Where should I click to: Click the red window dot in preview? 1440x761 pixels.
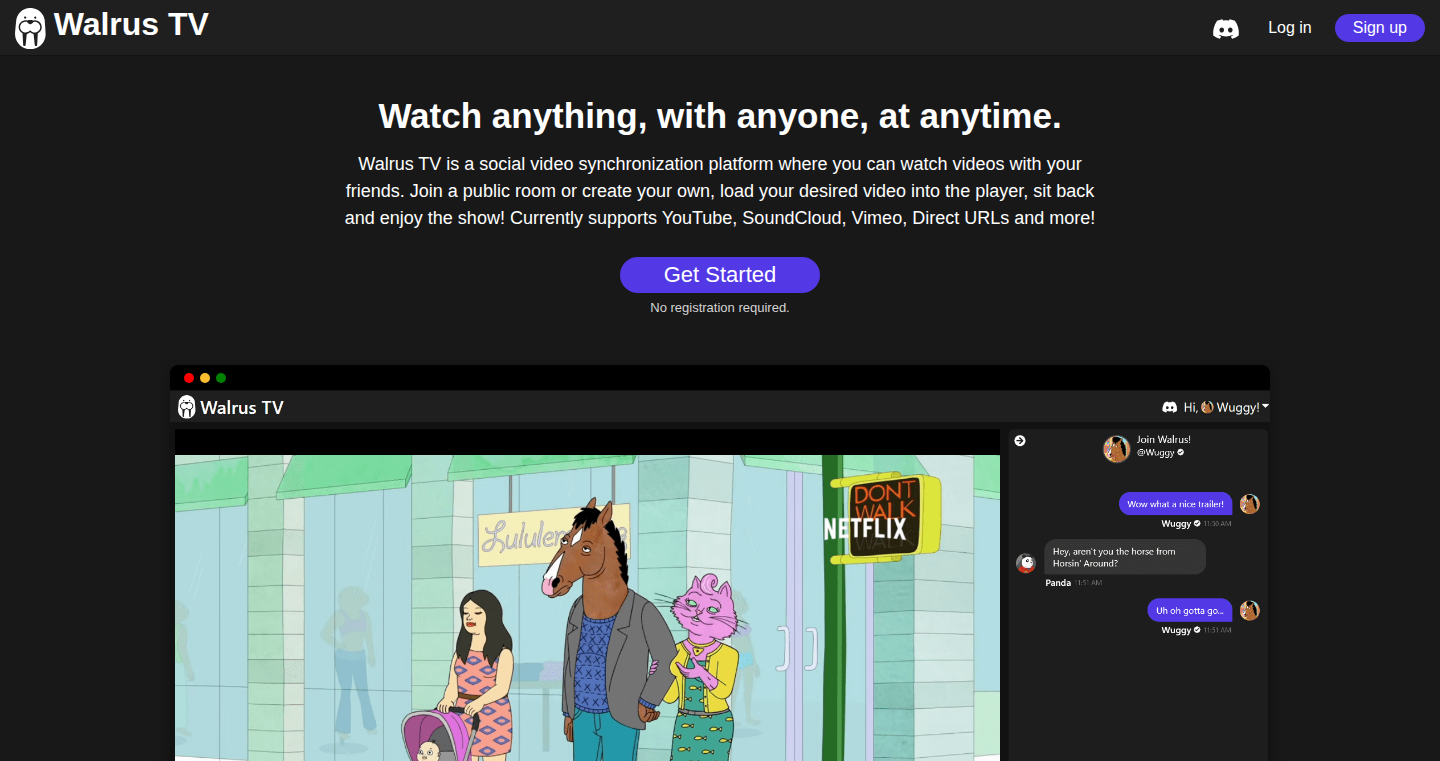click(189, 378)
